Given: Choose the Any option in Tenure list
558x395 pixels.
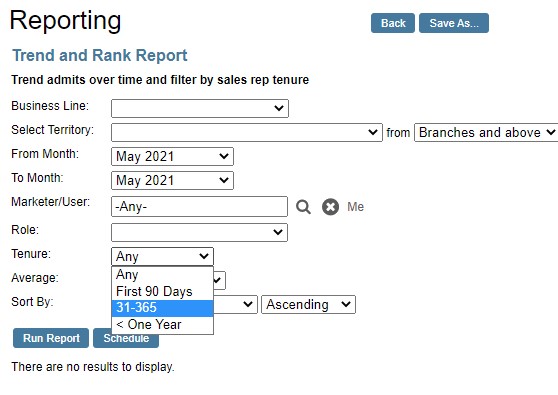Looking at the screenshot, I should point(162,275).
